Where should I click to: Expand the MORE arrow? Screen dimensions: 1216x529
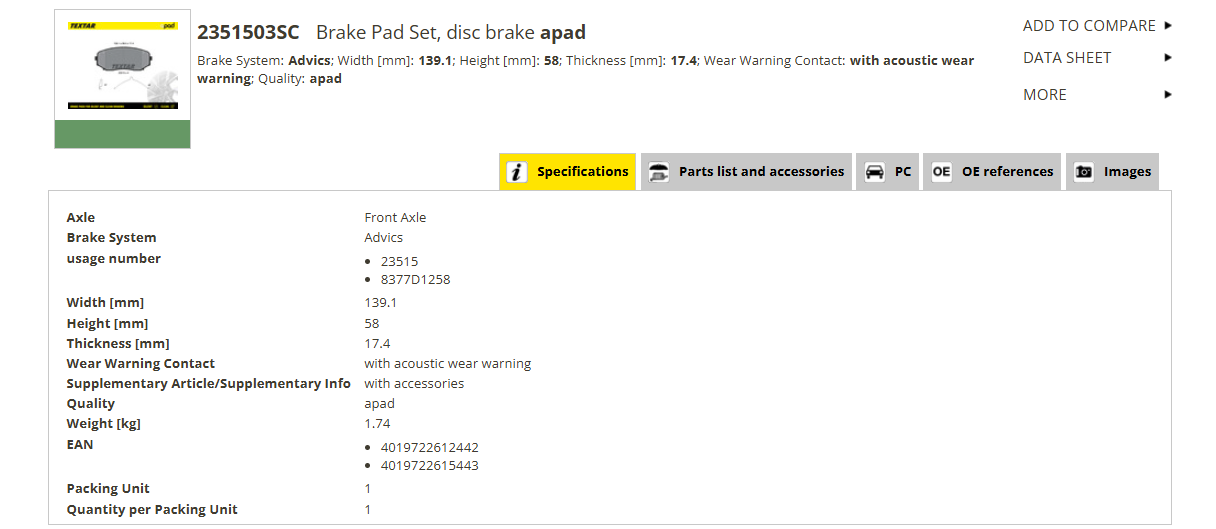(1168, 95)
